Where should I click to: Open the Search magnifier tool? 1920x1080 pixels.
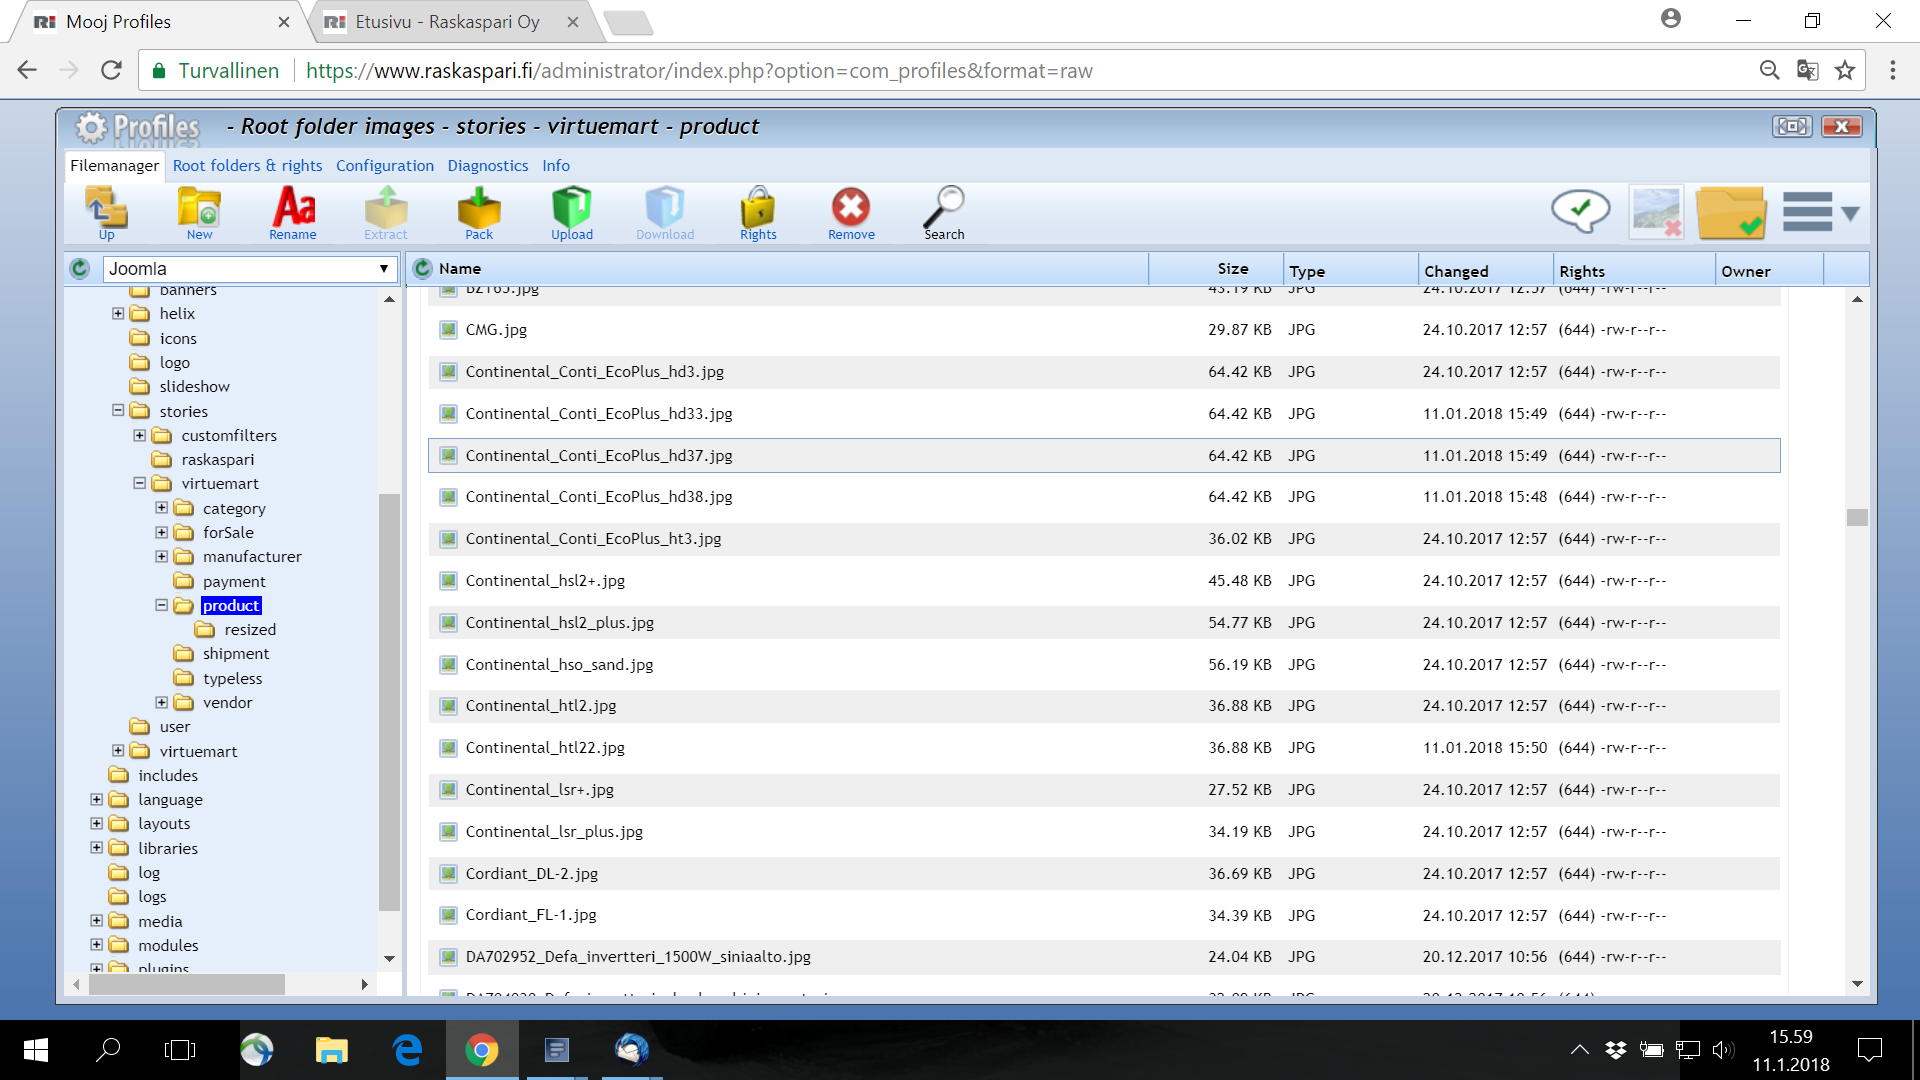point(944,212)
